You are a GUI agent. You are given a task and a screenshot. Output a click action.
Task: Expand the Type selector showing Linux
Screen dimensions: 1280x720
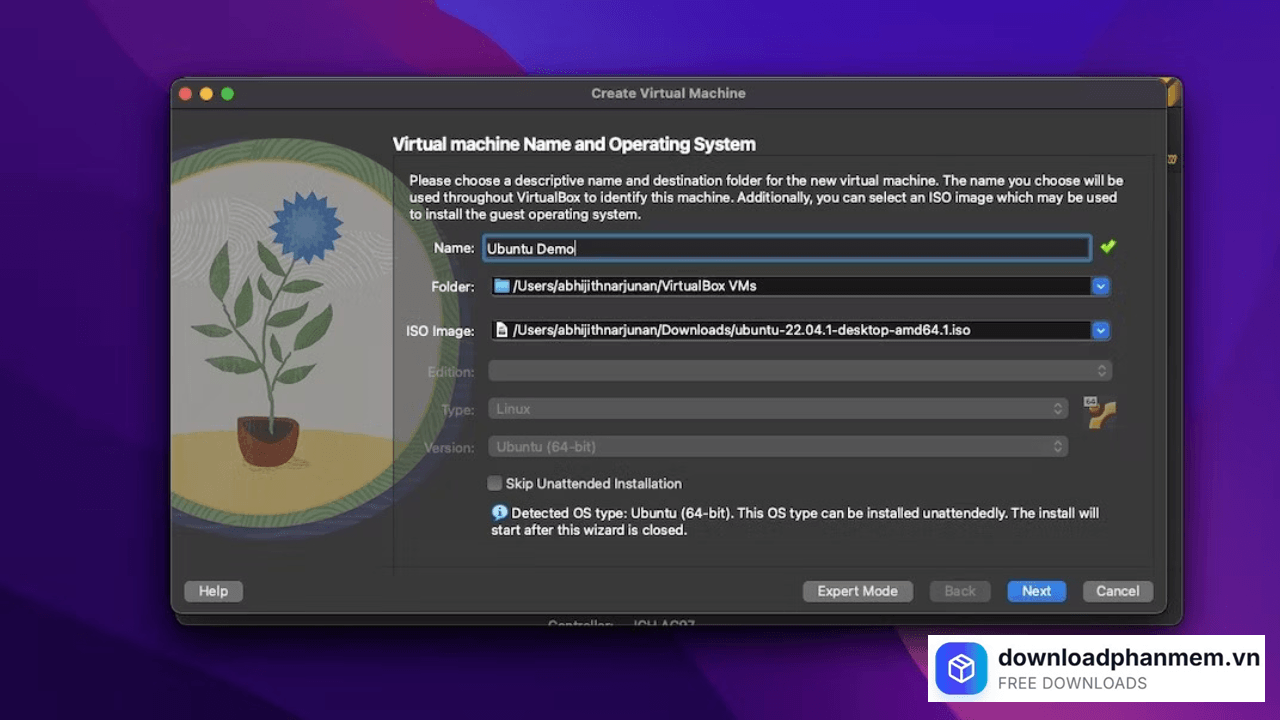click(x=1057, y=408)
